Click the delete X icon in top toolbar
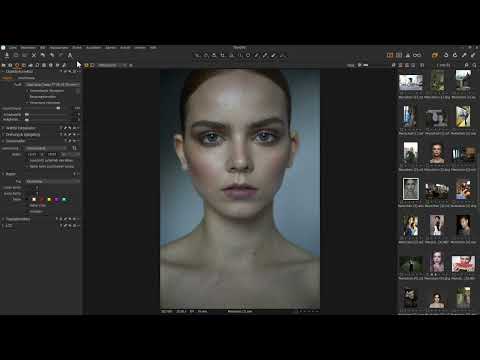This screenshot has height=360, width=480. pyautogui.click(x=34, y=55)
